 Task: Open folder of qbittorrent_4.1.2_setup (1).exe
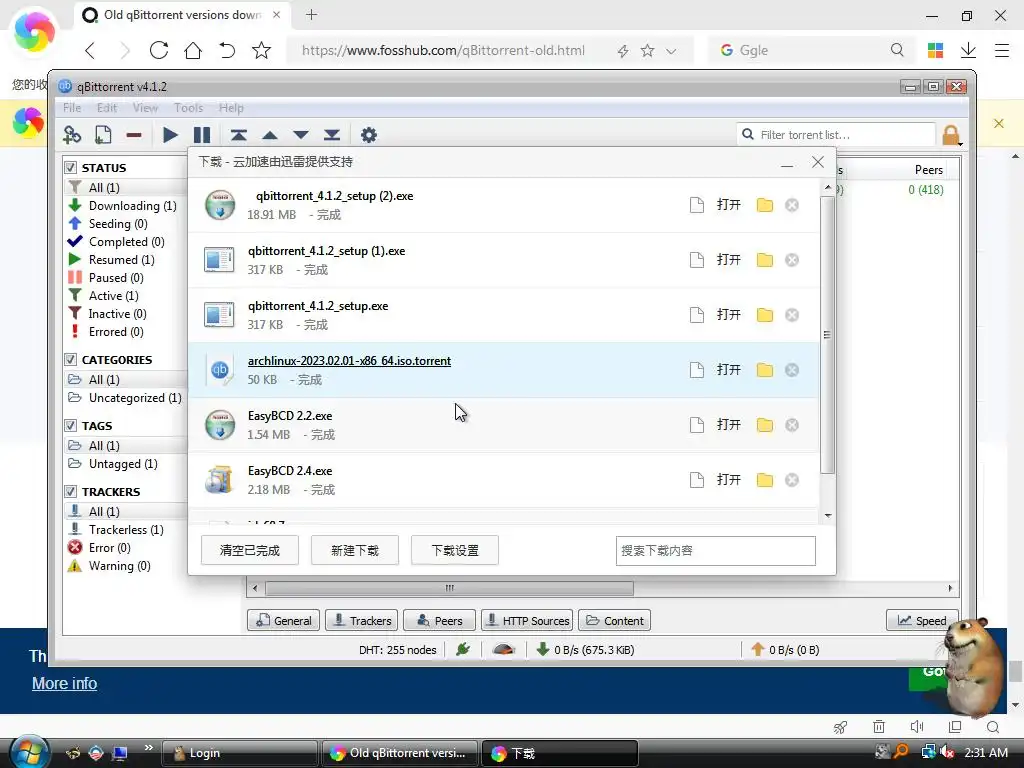pos(765,260)
